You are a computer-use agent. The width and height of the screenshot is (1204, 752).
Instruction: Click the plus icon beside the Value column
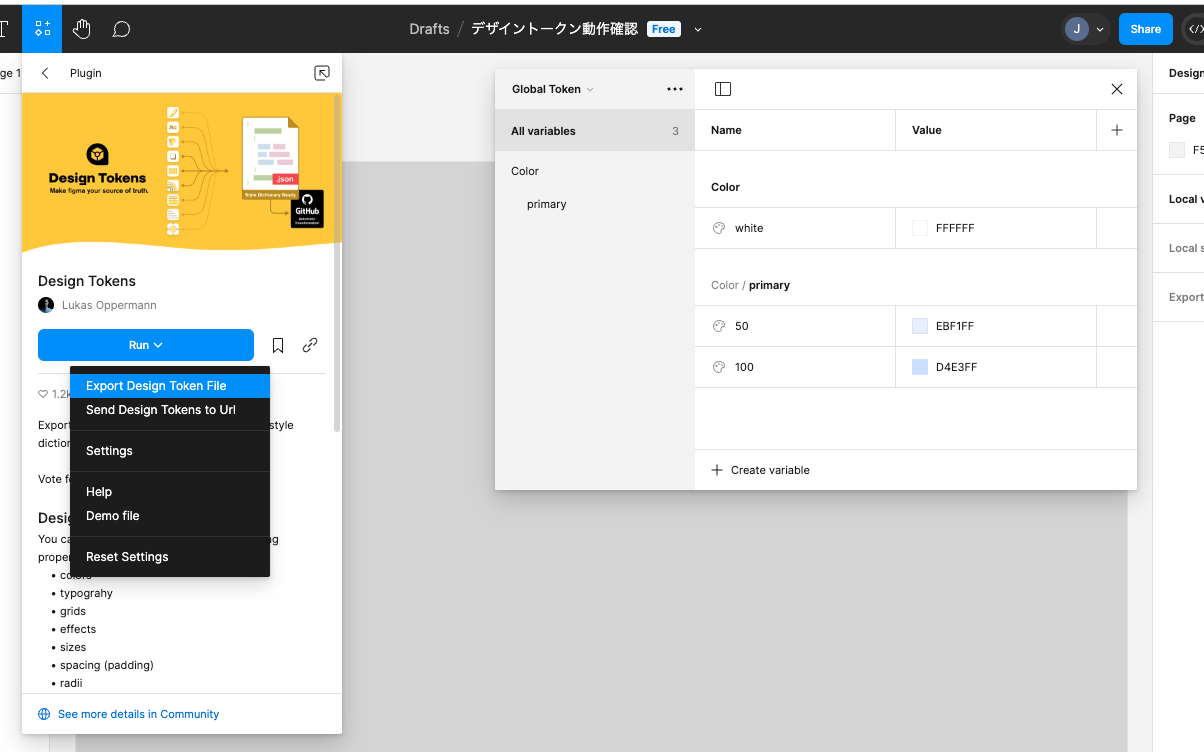pyautogui.click(x=1117, y=130)
